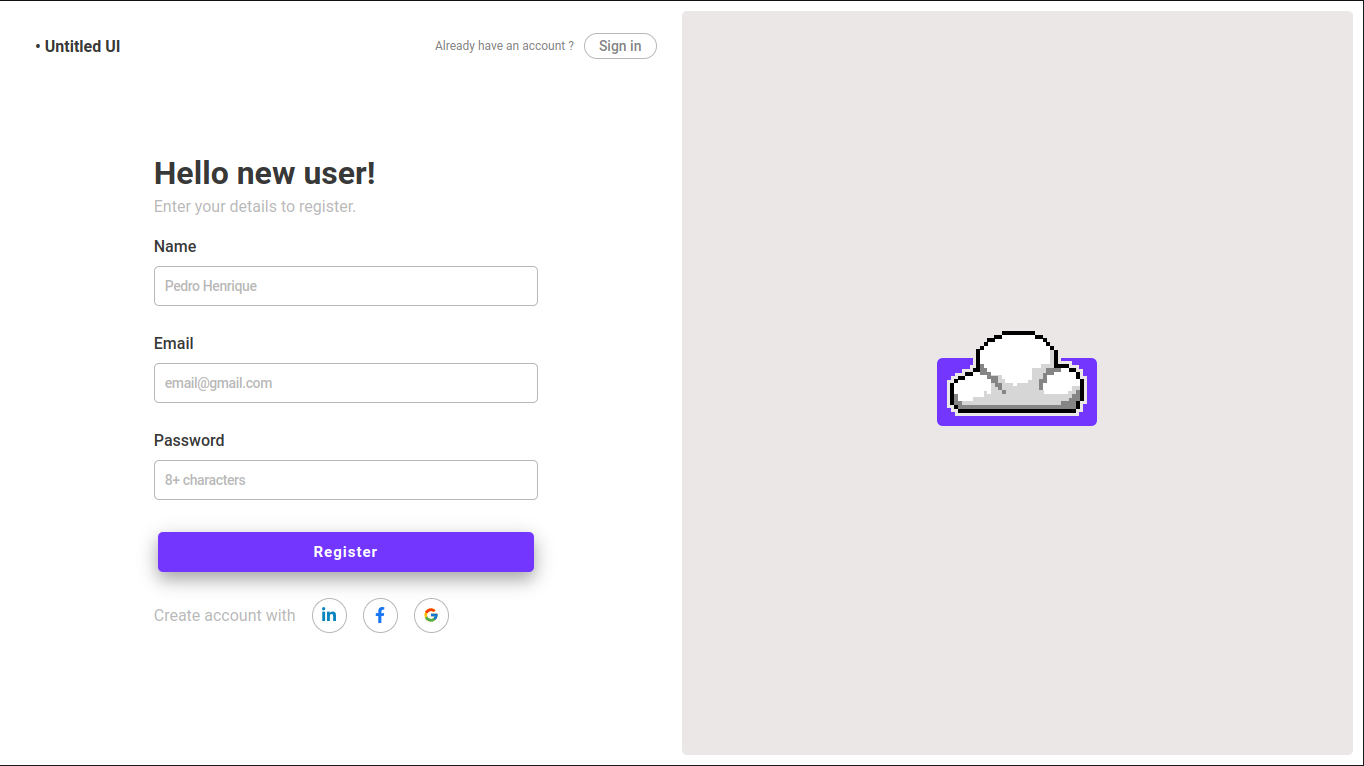Click the Untitled UI logo
The height and width of the screenshot is (766, 1364).
click(x=78, y=46)
